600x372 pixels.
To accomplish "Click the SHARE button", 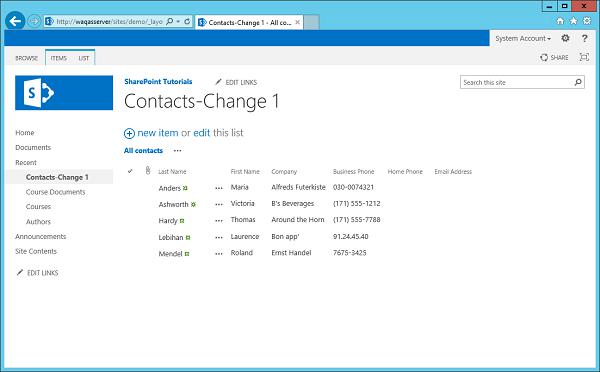I will [x=554, y=57].
